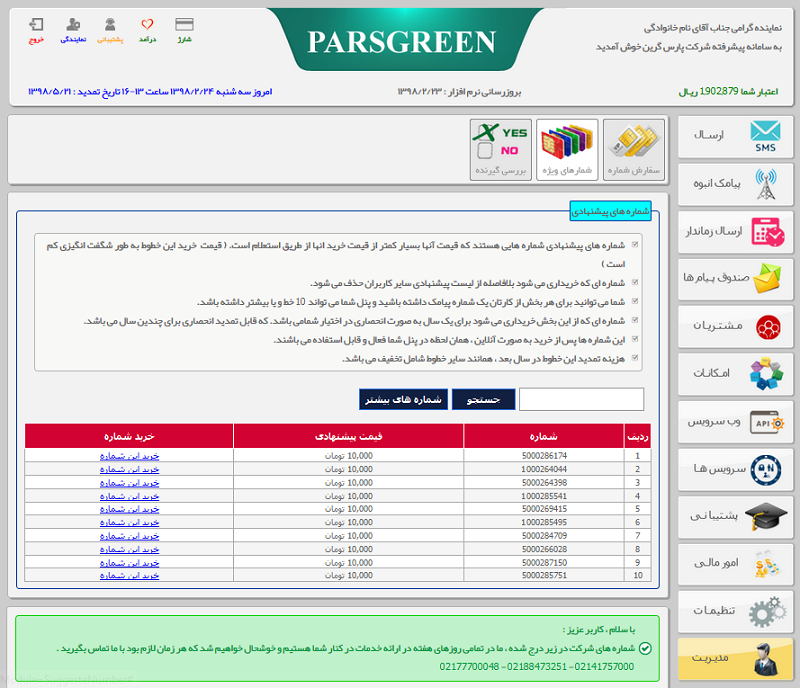
Task: Click the suggested price column header
Action: pyautogui.click(x=348, y=436)
